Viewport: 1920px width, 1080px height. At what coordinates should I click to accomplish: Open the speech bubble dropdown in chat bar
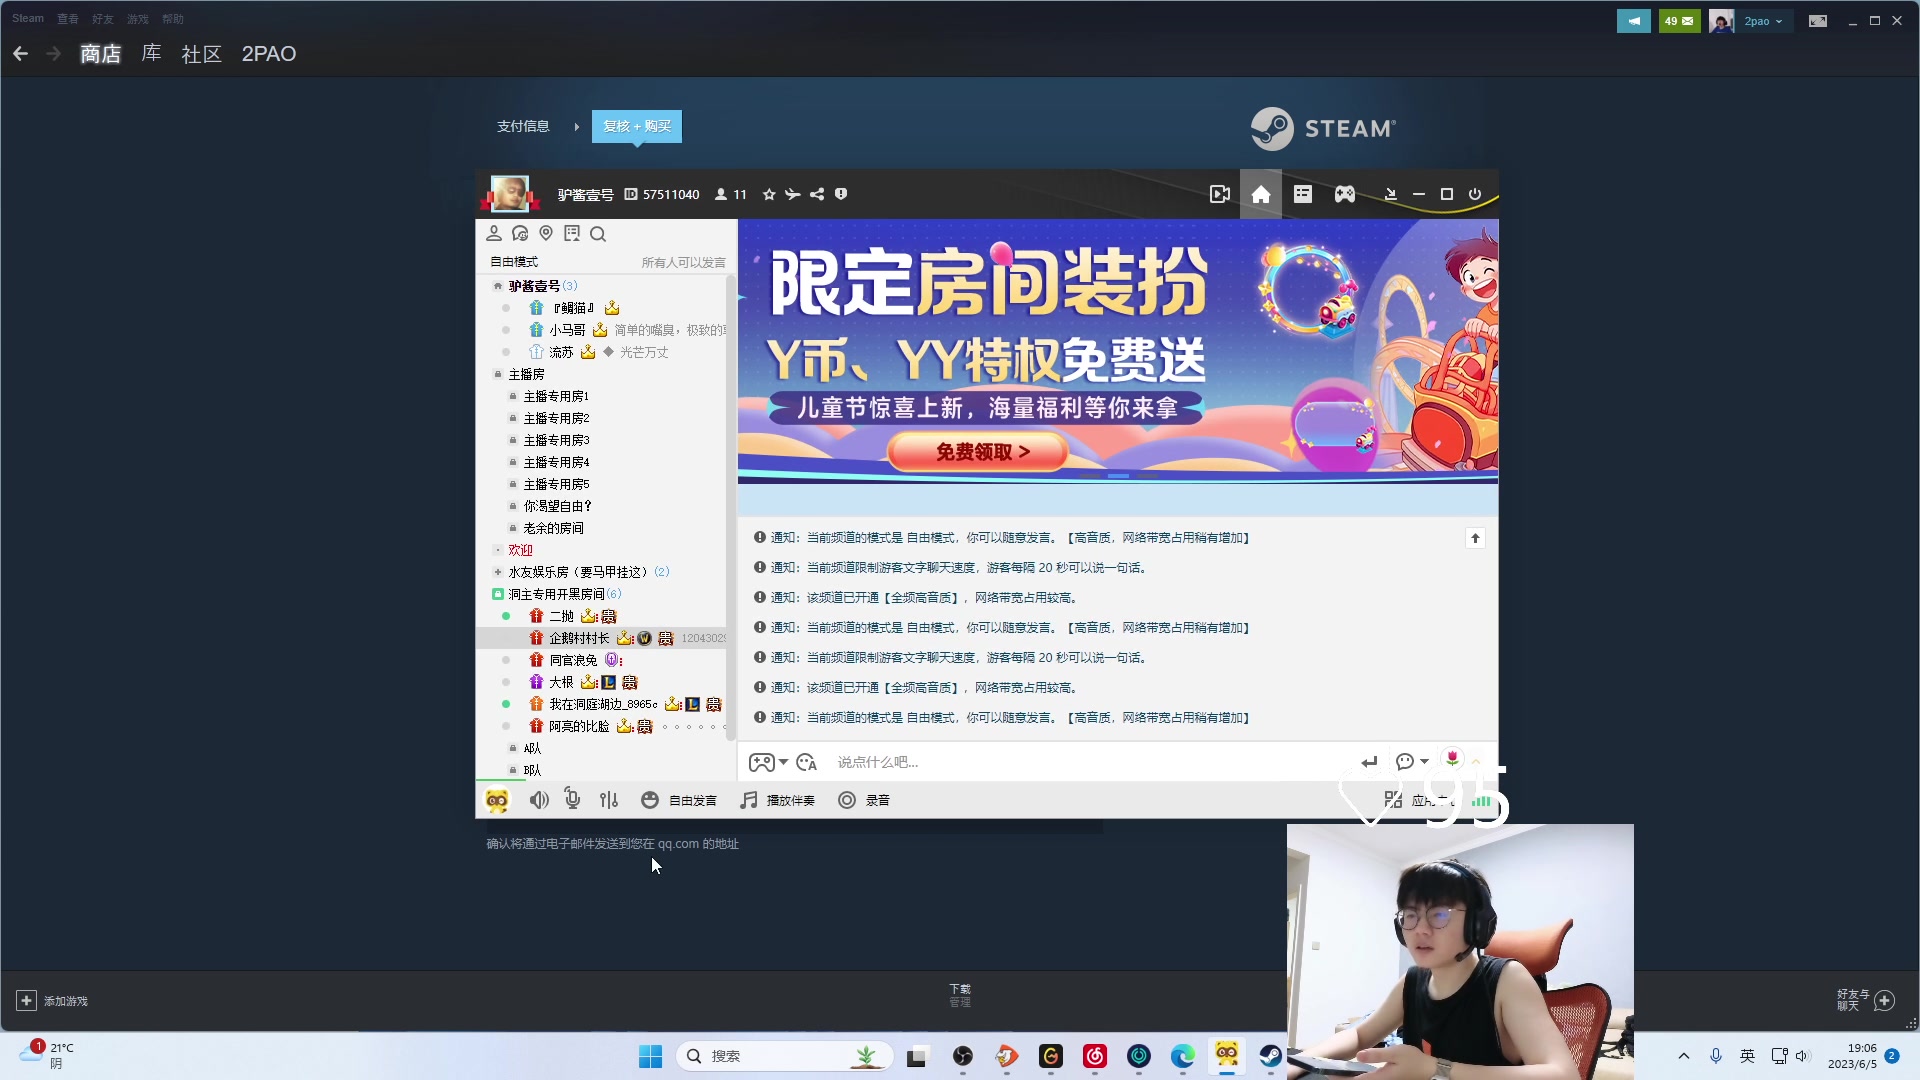coord(1412,762)
